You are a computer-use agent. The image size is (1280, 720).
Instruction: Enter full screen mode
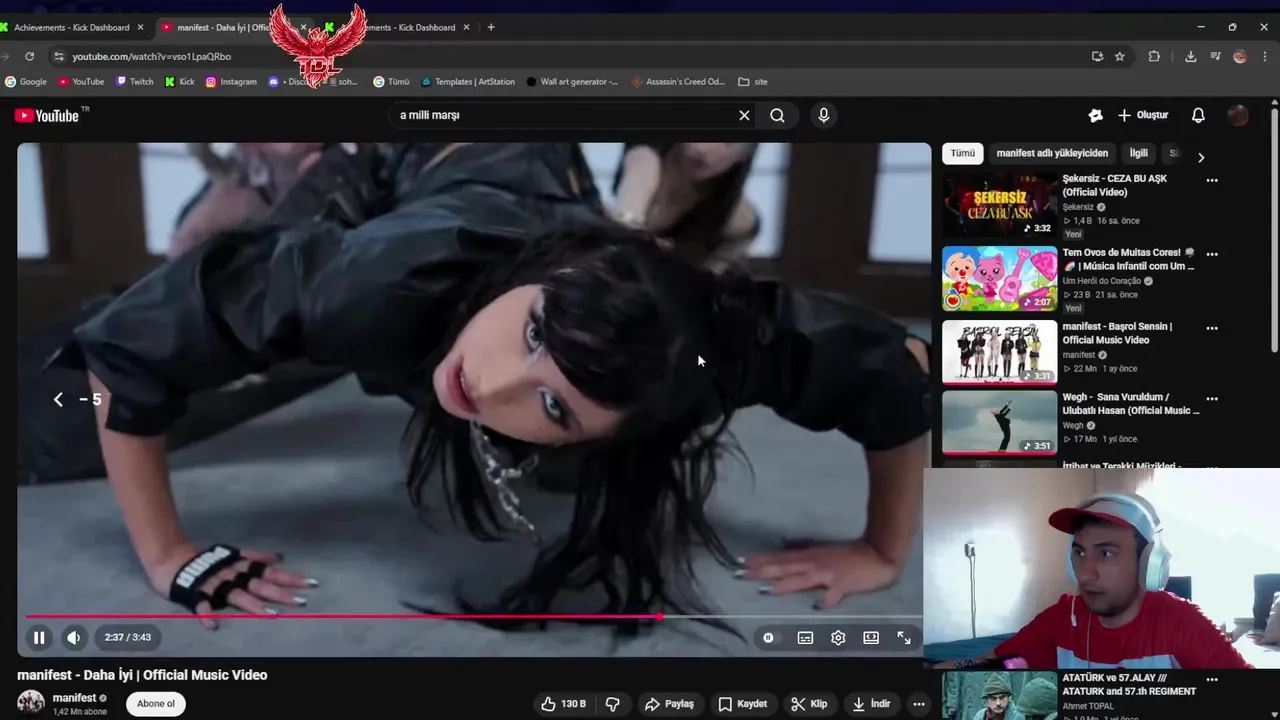[x=904, y=637]
